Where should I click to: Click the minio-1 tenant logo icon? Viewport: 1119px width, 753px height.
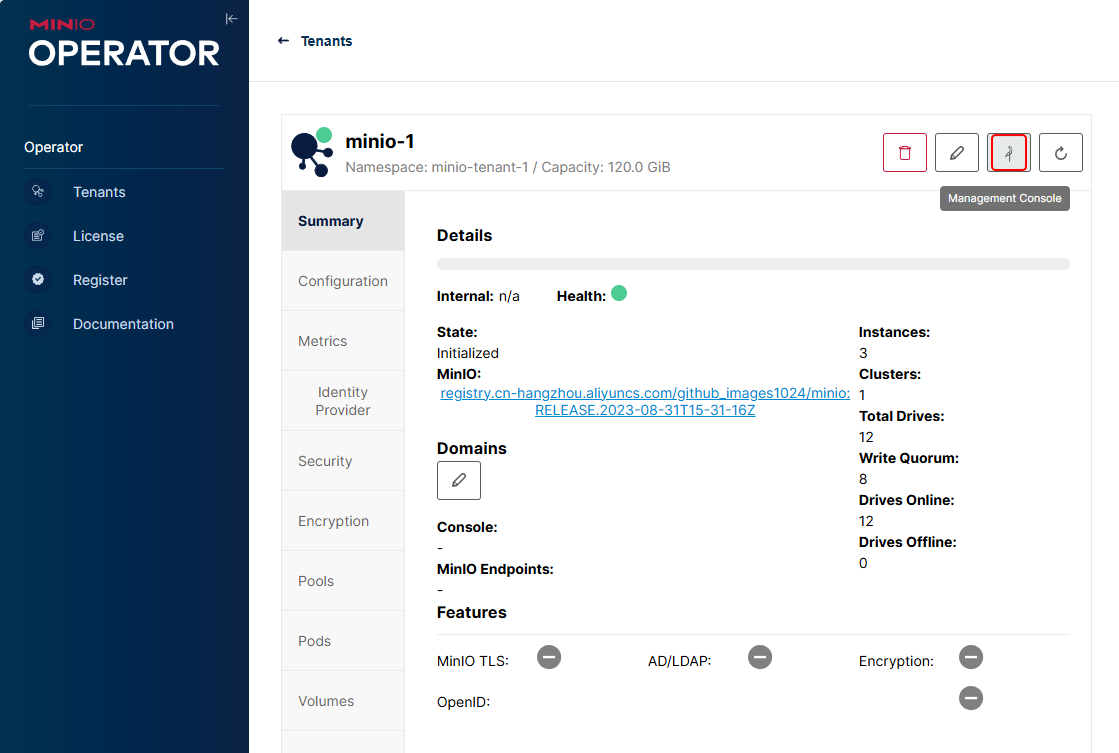pos(312,152)
